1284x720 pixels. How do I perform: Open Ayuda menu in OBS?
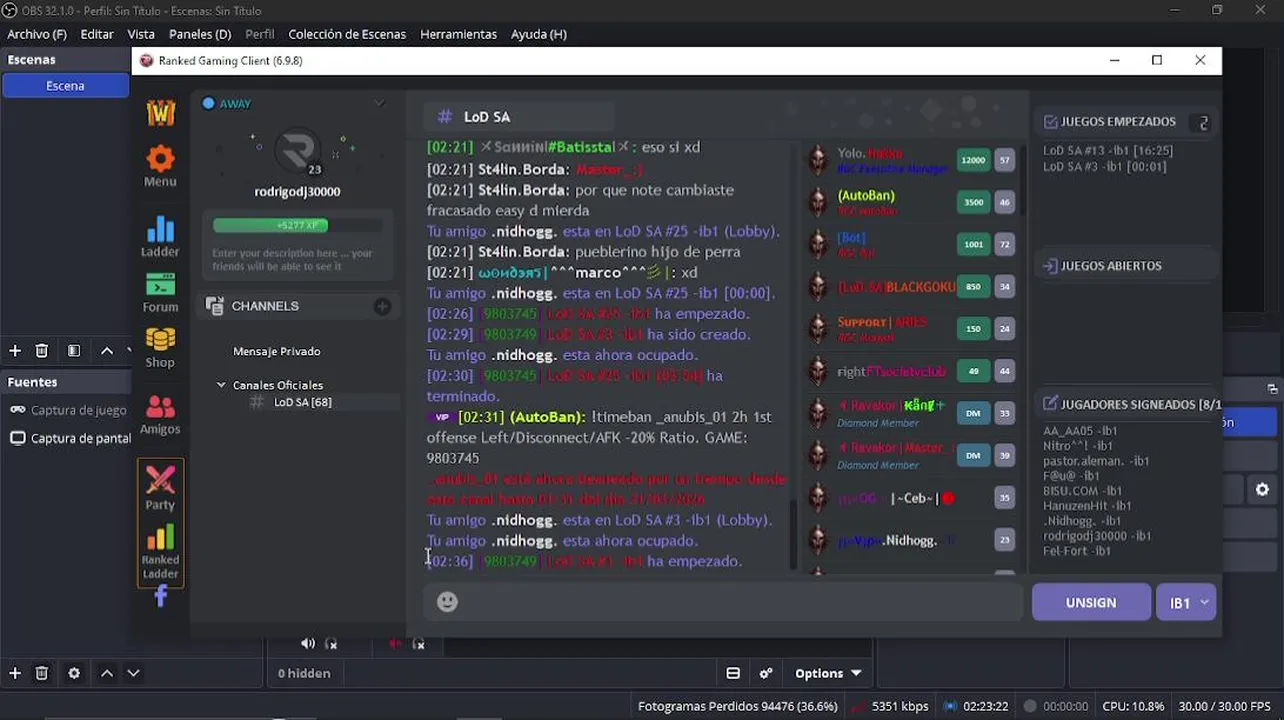(x=539, y=34)
